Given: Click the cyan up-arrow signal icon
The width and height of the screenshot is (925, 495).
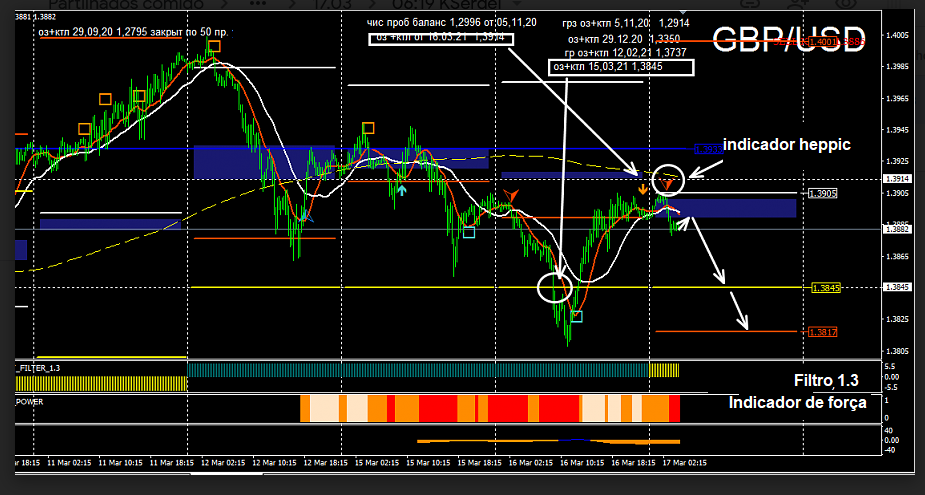Looking at the screenshot, I should point(401,190).
